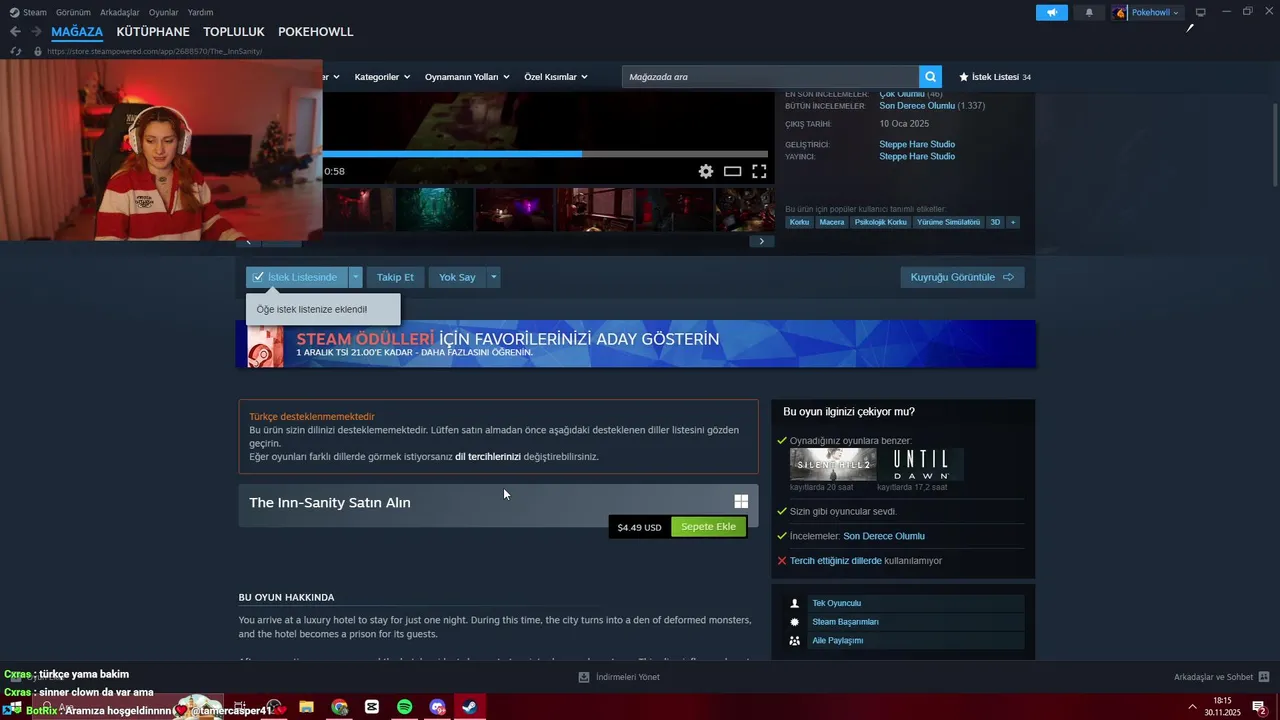Focus the Mağazada ara search field
This screenshot has width=1280, height=720.
770,77
